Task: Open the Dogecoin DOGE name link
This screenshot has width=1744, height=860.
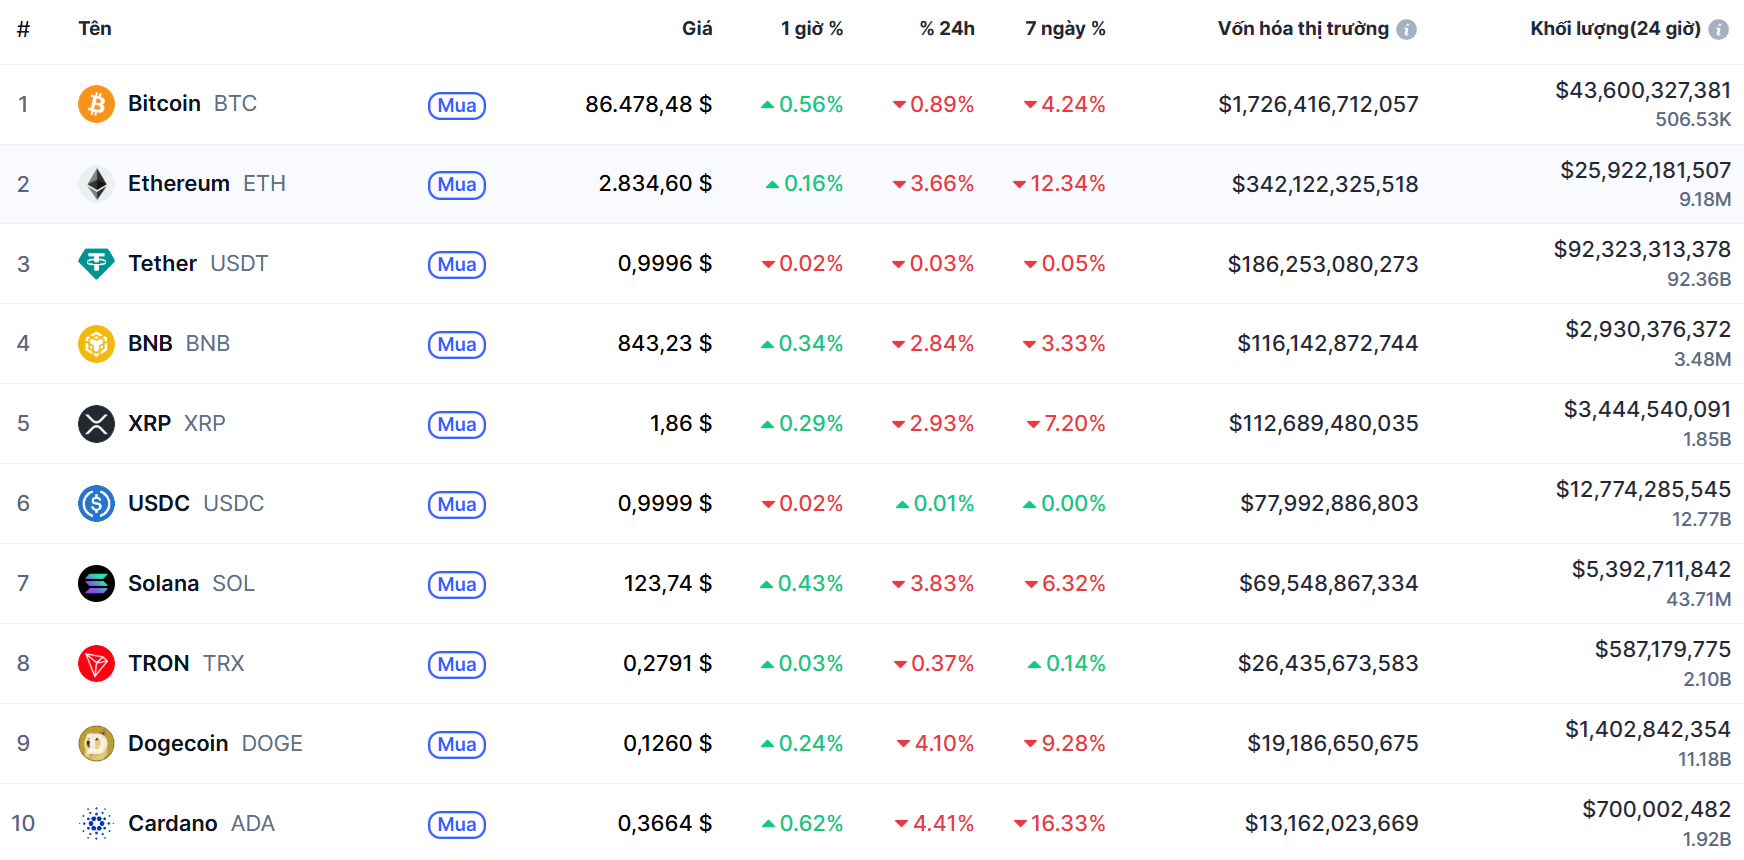Action: pos(215,743)
